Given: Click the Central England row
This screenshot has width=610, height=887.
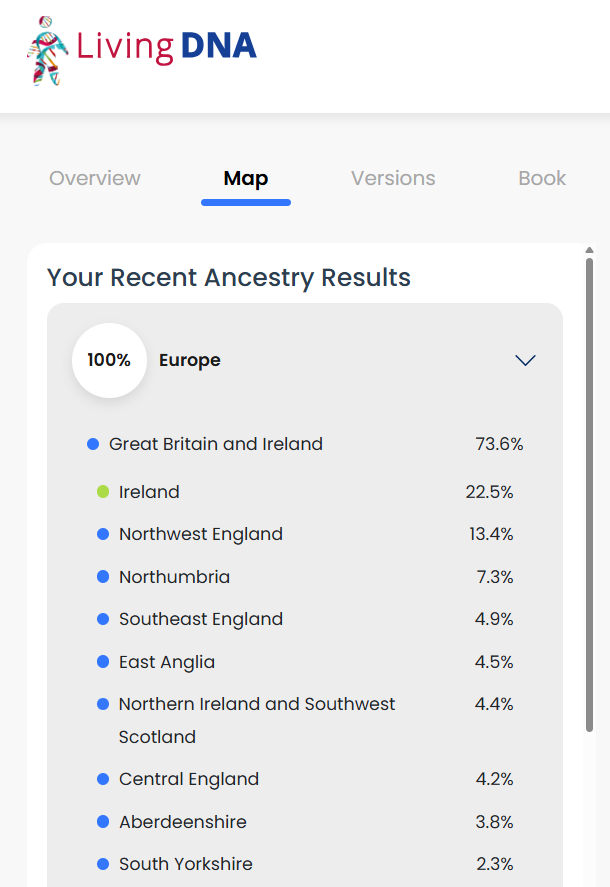Looking at the screenshot, I should [305, 779].
